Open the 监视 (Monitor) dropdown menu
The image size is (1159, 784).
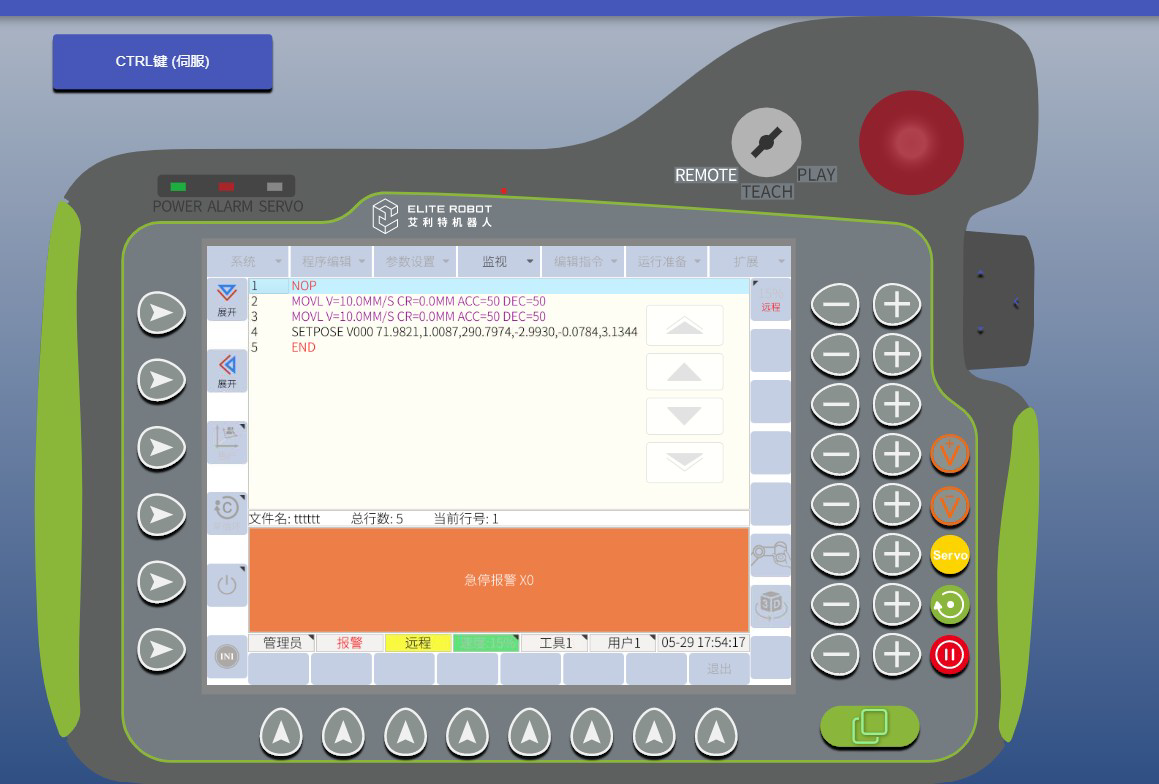pyautogui.click(x=498, y=262)
